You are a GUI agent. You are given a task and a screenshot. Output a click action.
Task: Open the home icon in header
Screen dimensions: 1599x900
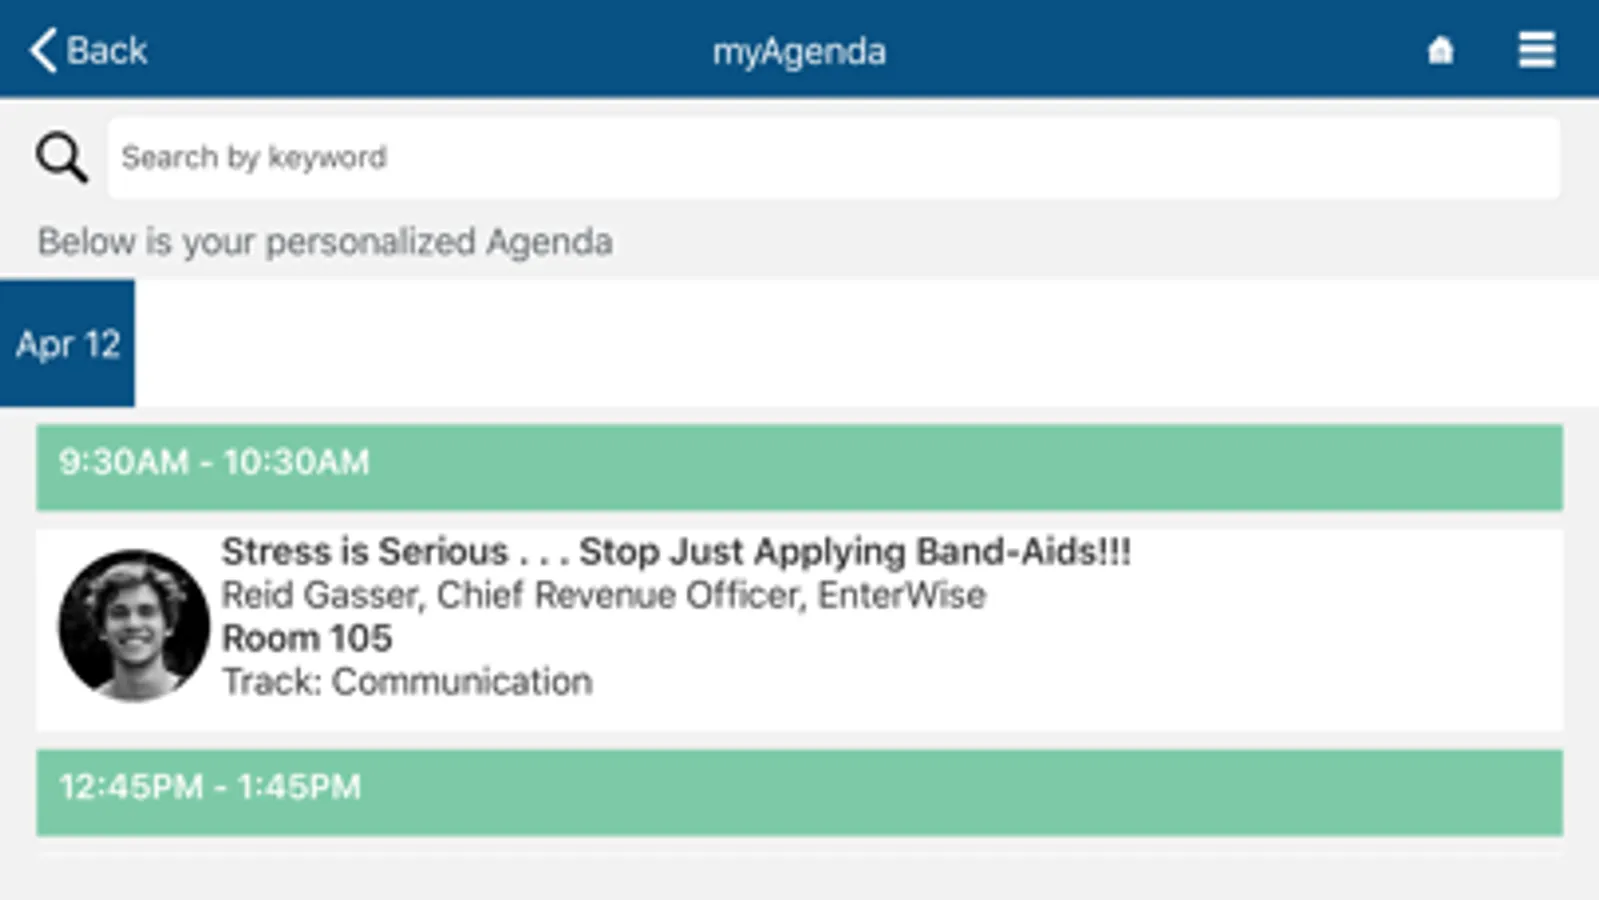point(1440,50)
